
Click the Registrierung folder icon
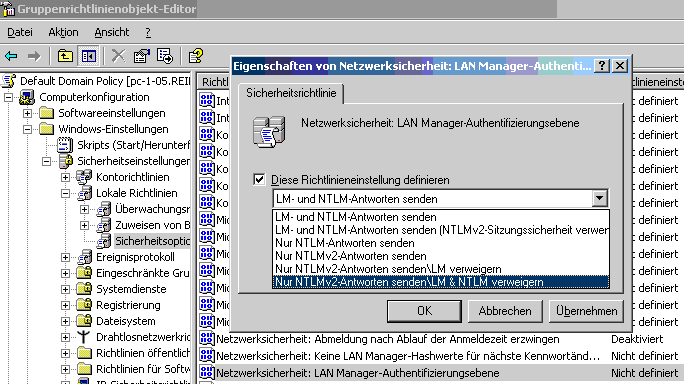point(84,305)
